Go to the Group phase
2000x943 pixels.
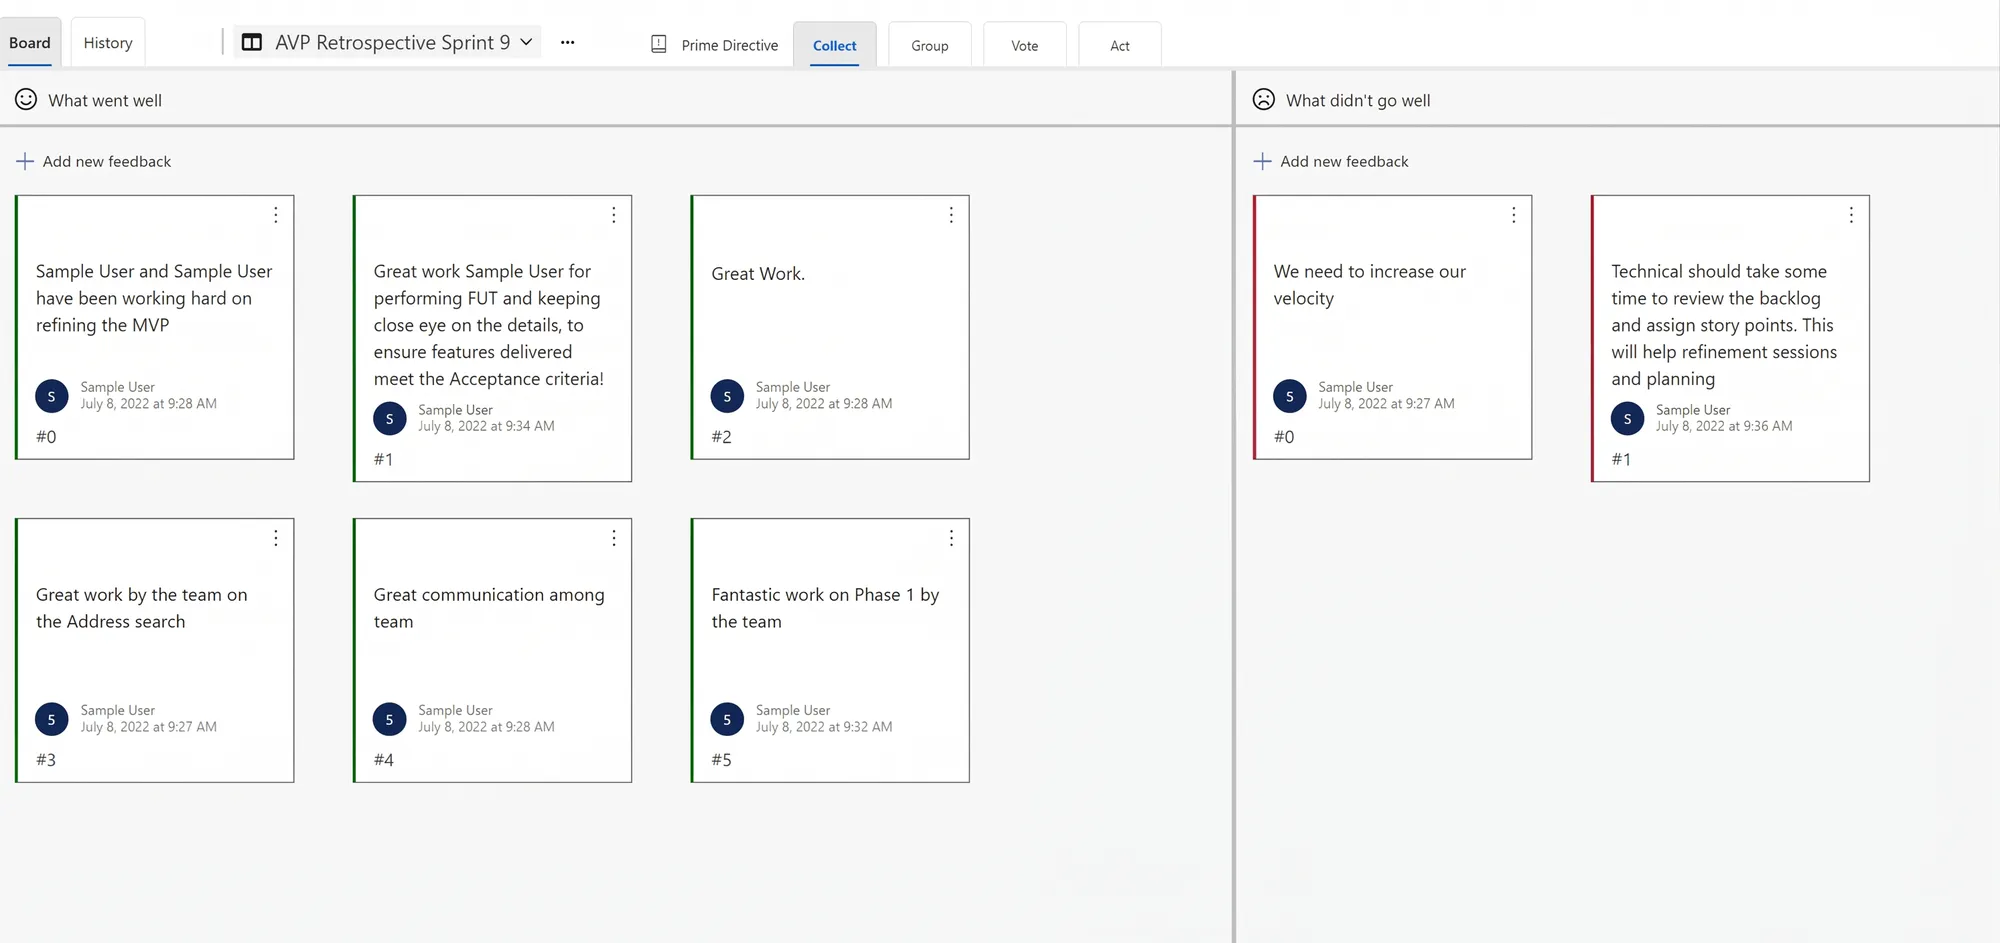pos(929,45)
